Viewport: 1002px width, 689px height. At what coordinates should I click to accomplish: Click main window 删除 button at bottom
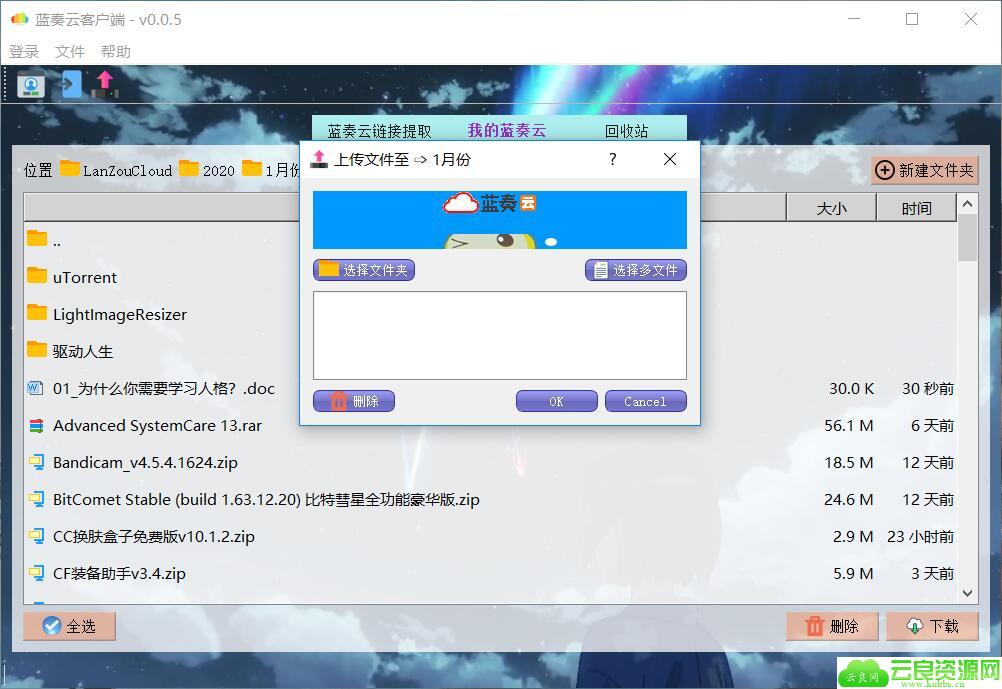(x=832, y=626)
